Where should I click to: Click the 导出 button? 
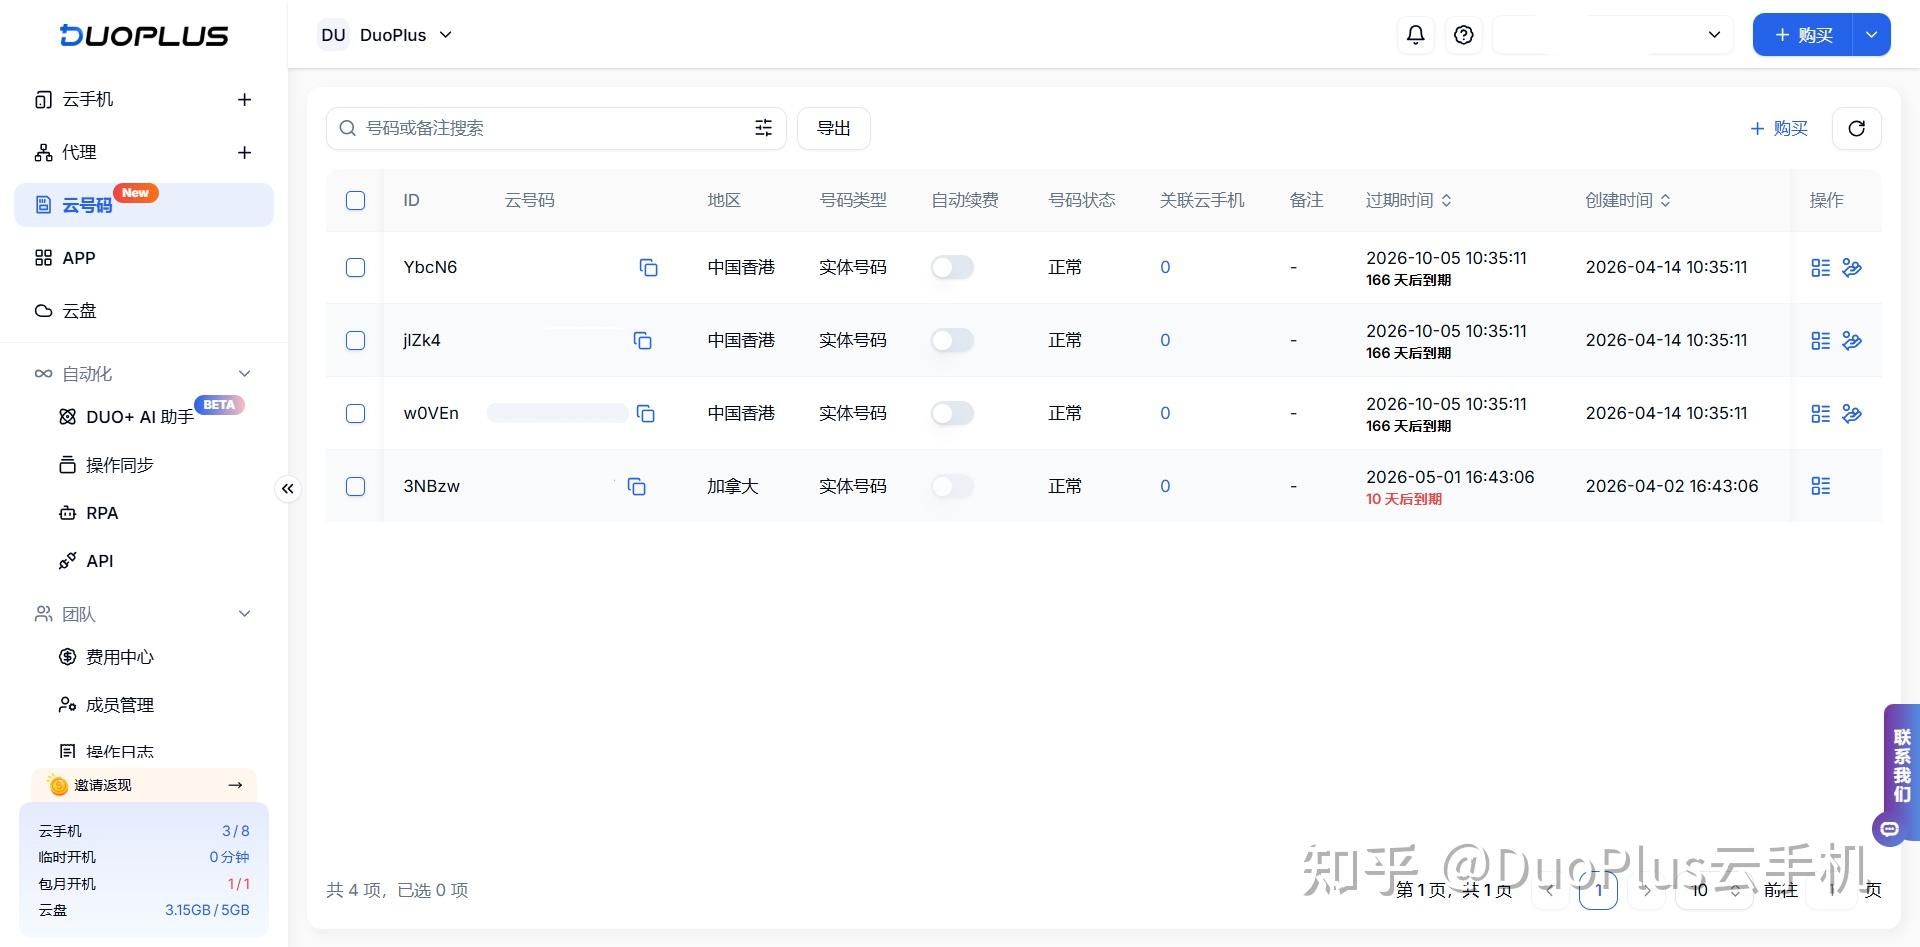point(833,128)
